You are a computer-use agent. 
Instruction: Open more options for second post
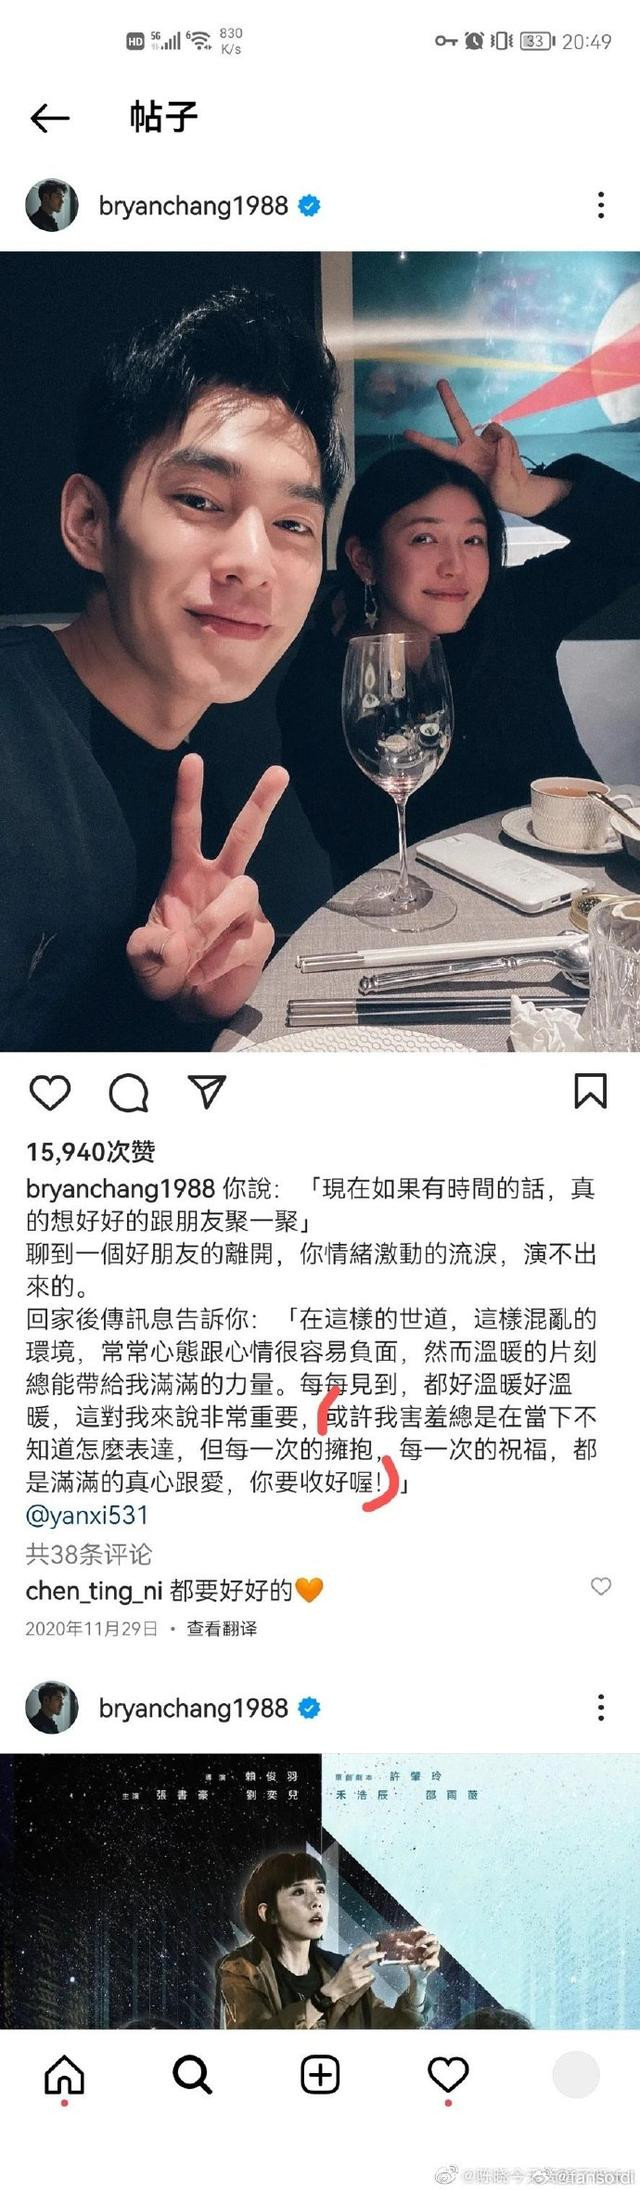pyautogui.click(x=600, y=1708)
